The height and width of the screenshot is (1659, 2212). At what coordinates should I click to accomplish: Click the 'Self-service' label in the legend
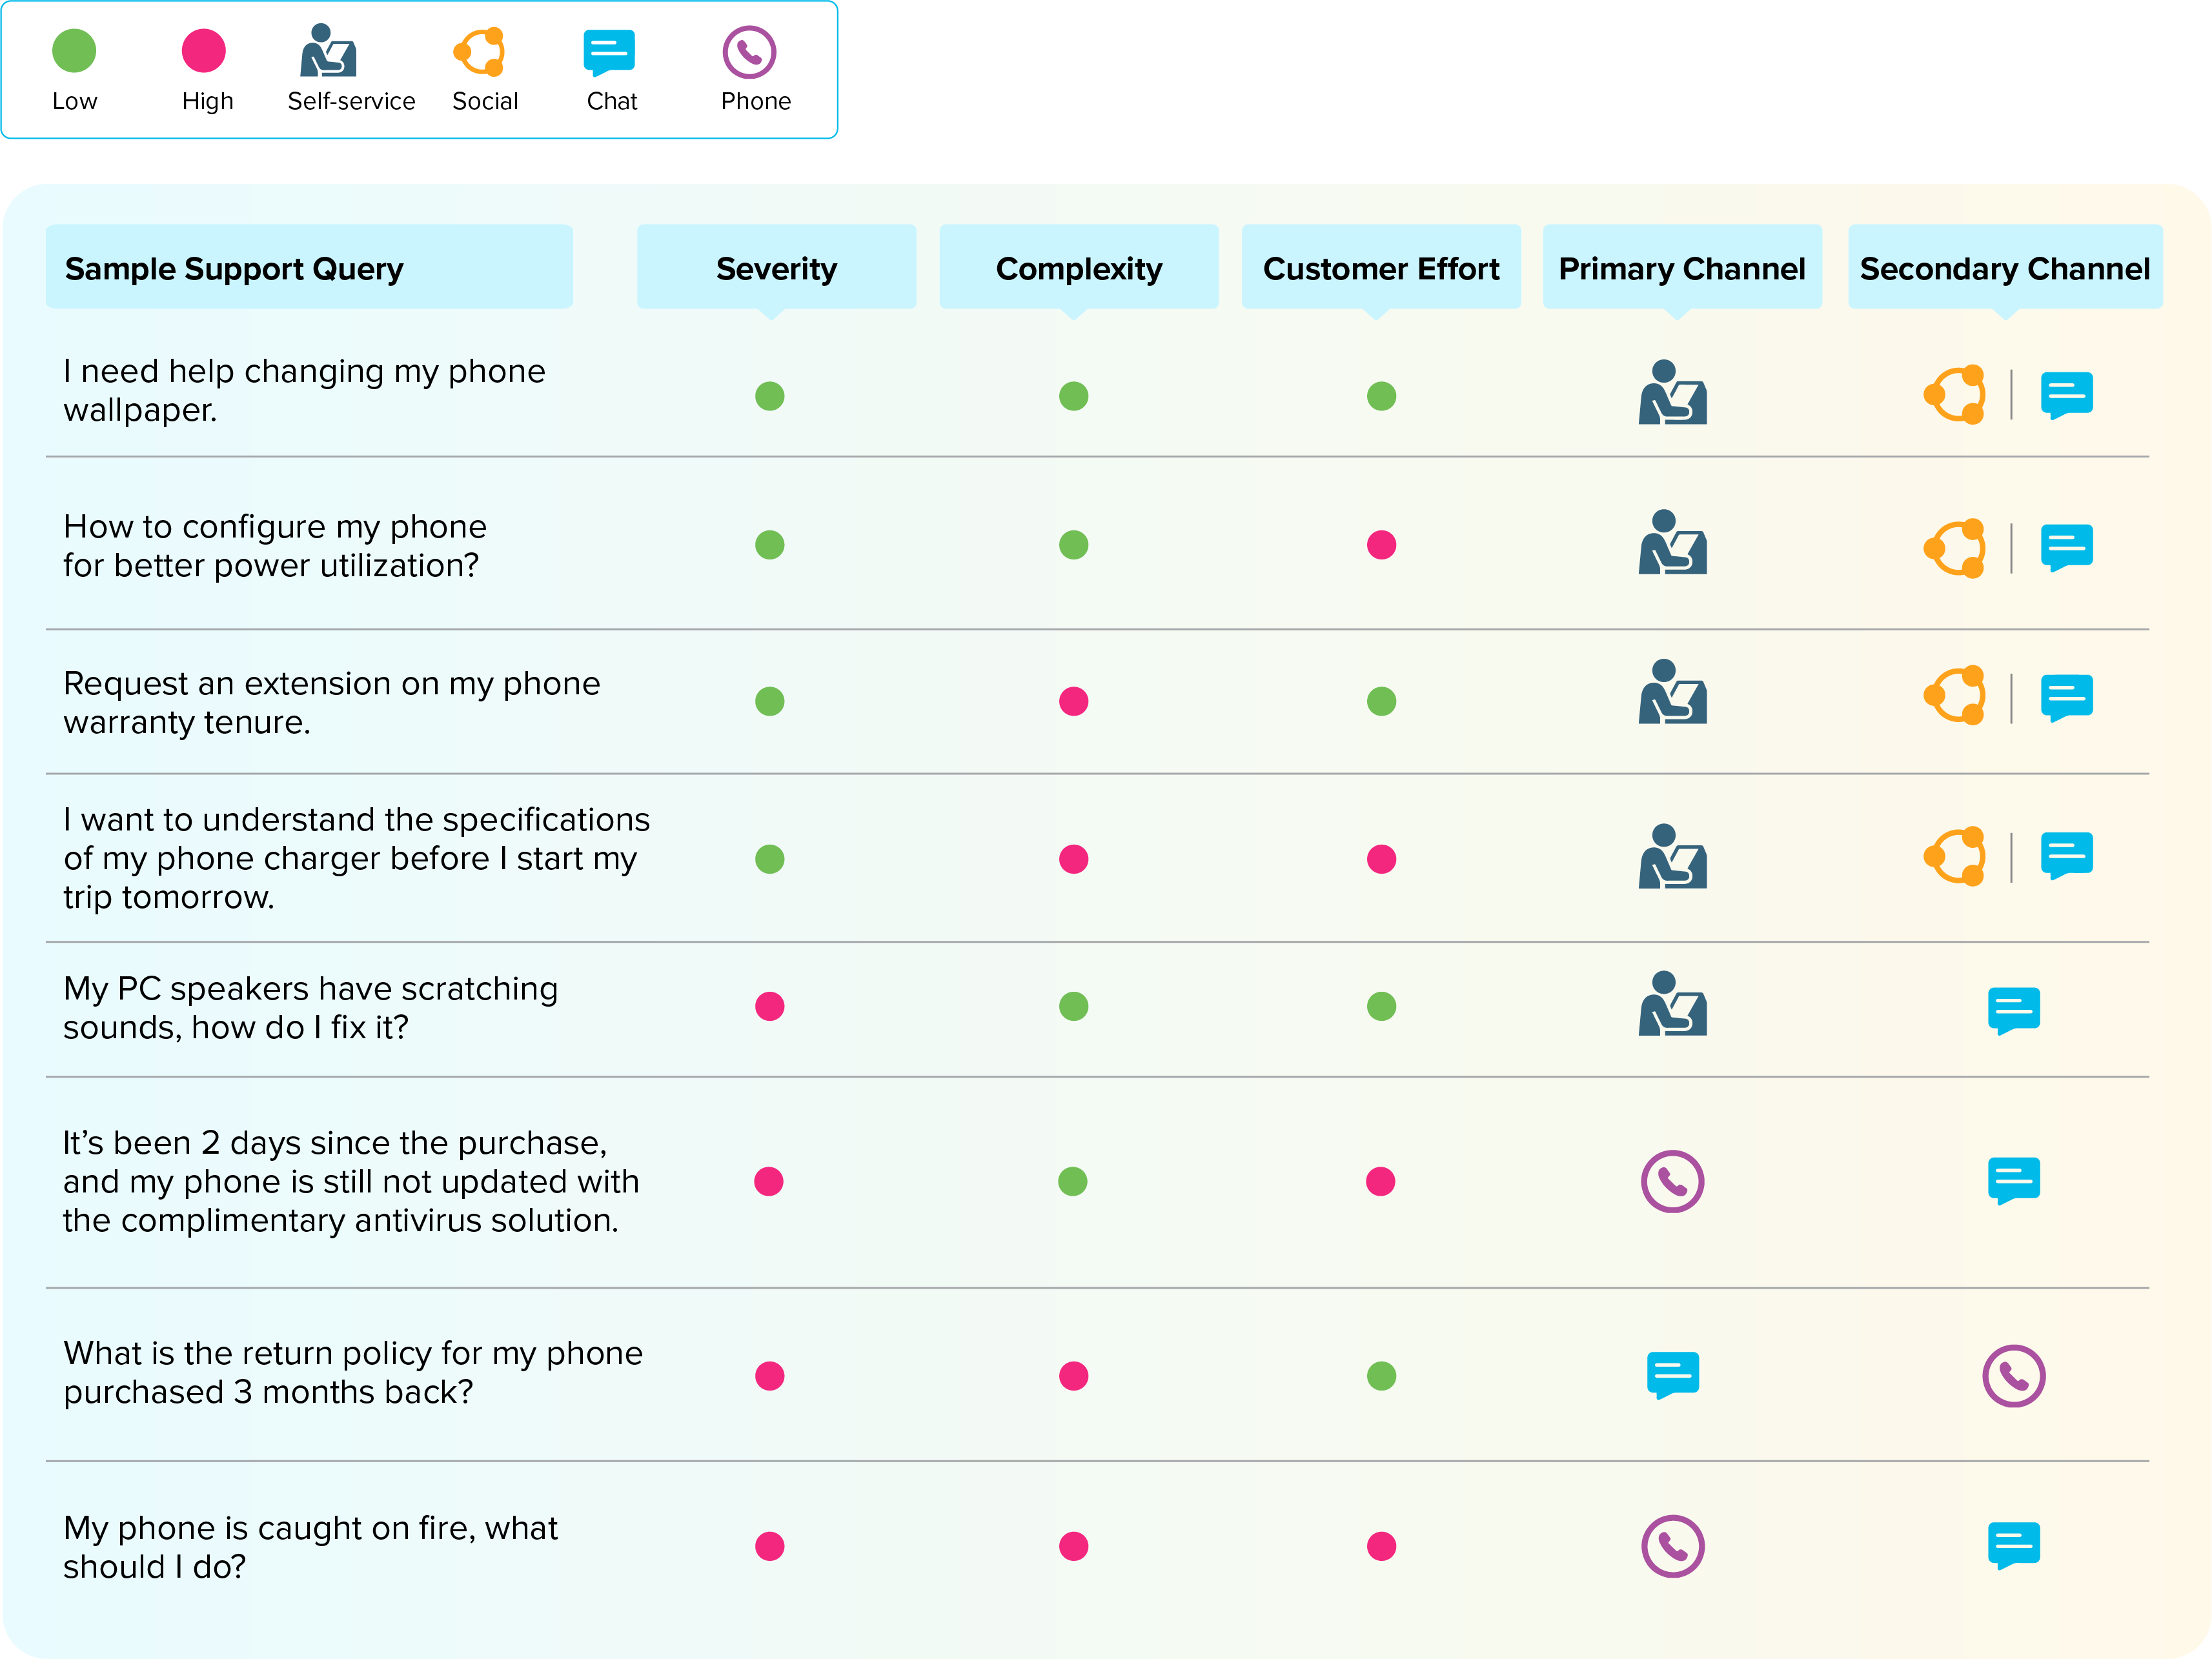pyautogui.click(x=351, y=101)
